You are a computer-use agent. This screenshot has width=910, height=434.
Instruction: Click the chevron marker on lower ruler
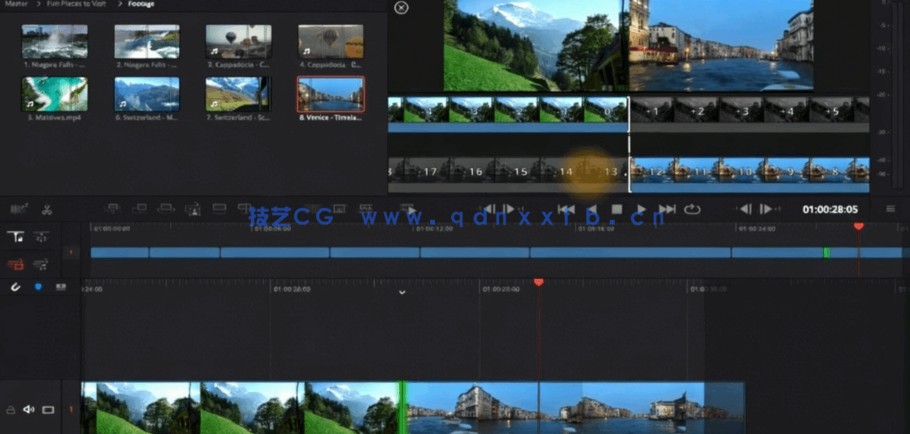click(402, 292)
